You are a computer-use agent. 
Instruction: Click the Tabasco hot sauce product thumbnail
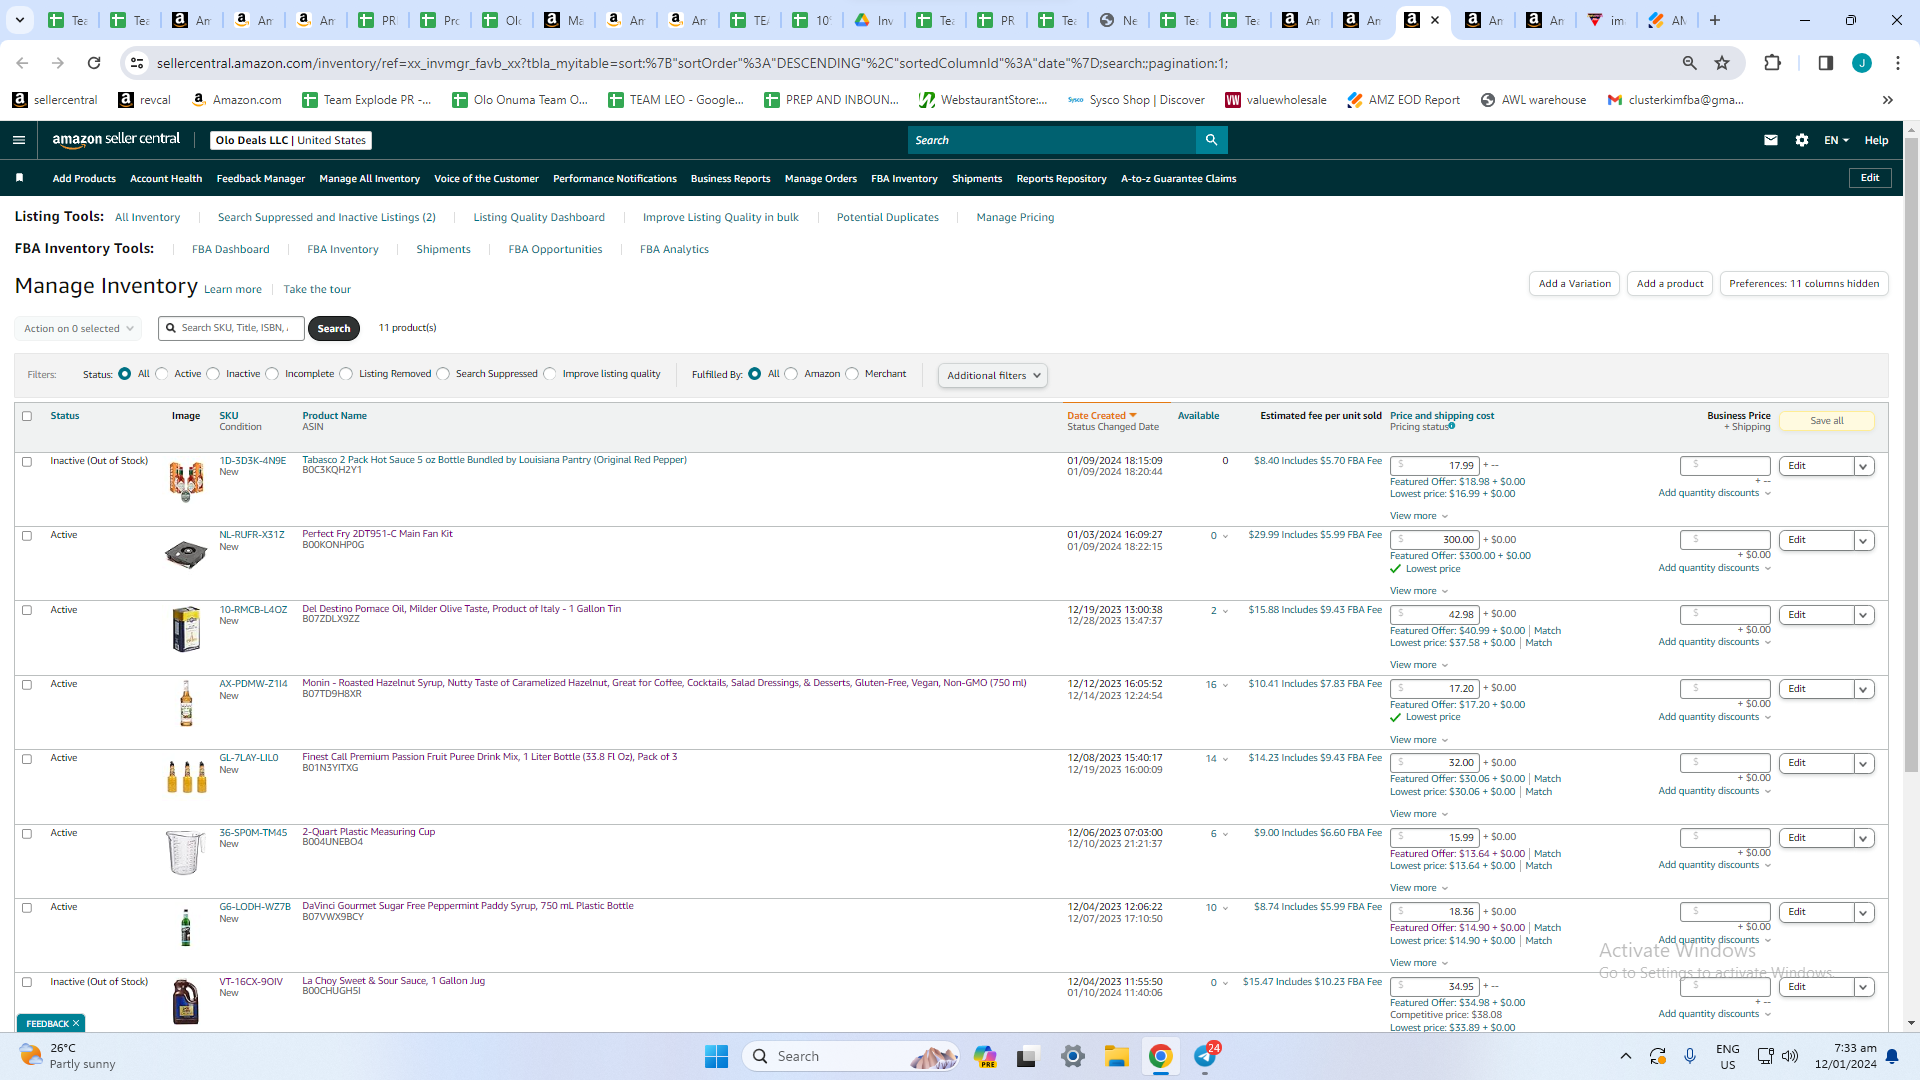point(186,481)
